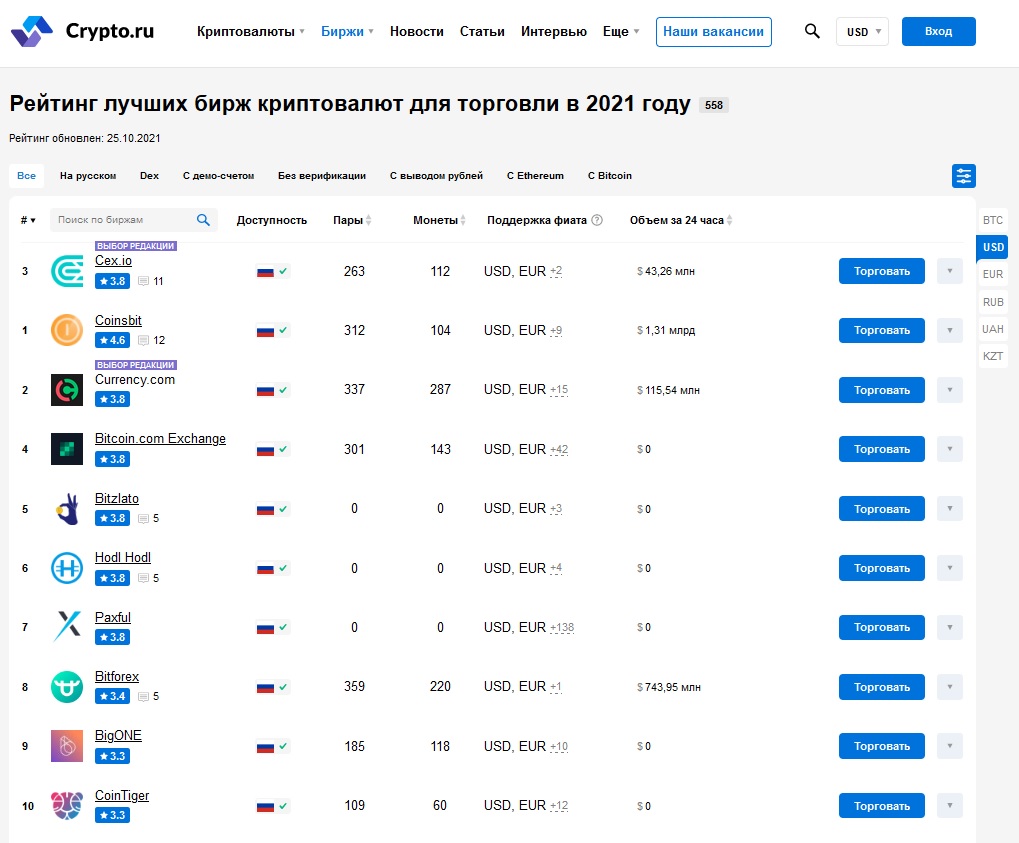Viewport: 1019px width, 843px height.
Task: Expand the Cex.io row details arrow
Action: coord(949,271)
